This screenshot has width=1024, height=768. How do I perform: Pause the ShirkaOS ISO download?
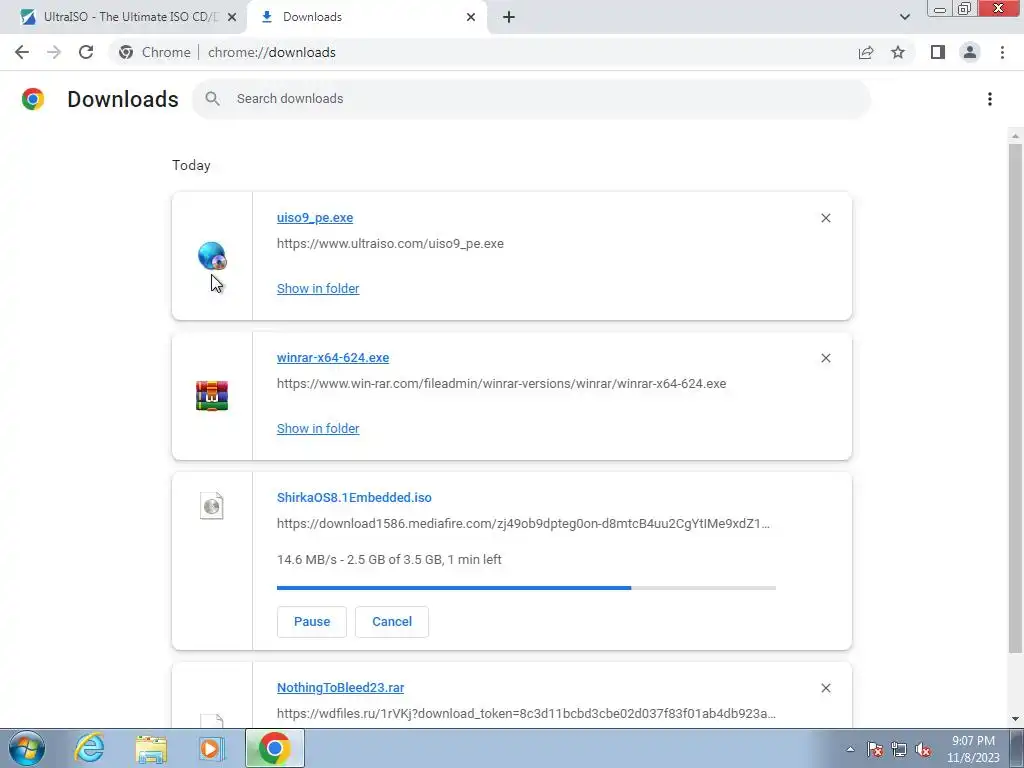[312, 622]
